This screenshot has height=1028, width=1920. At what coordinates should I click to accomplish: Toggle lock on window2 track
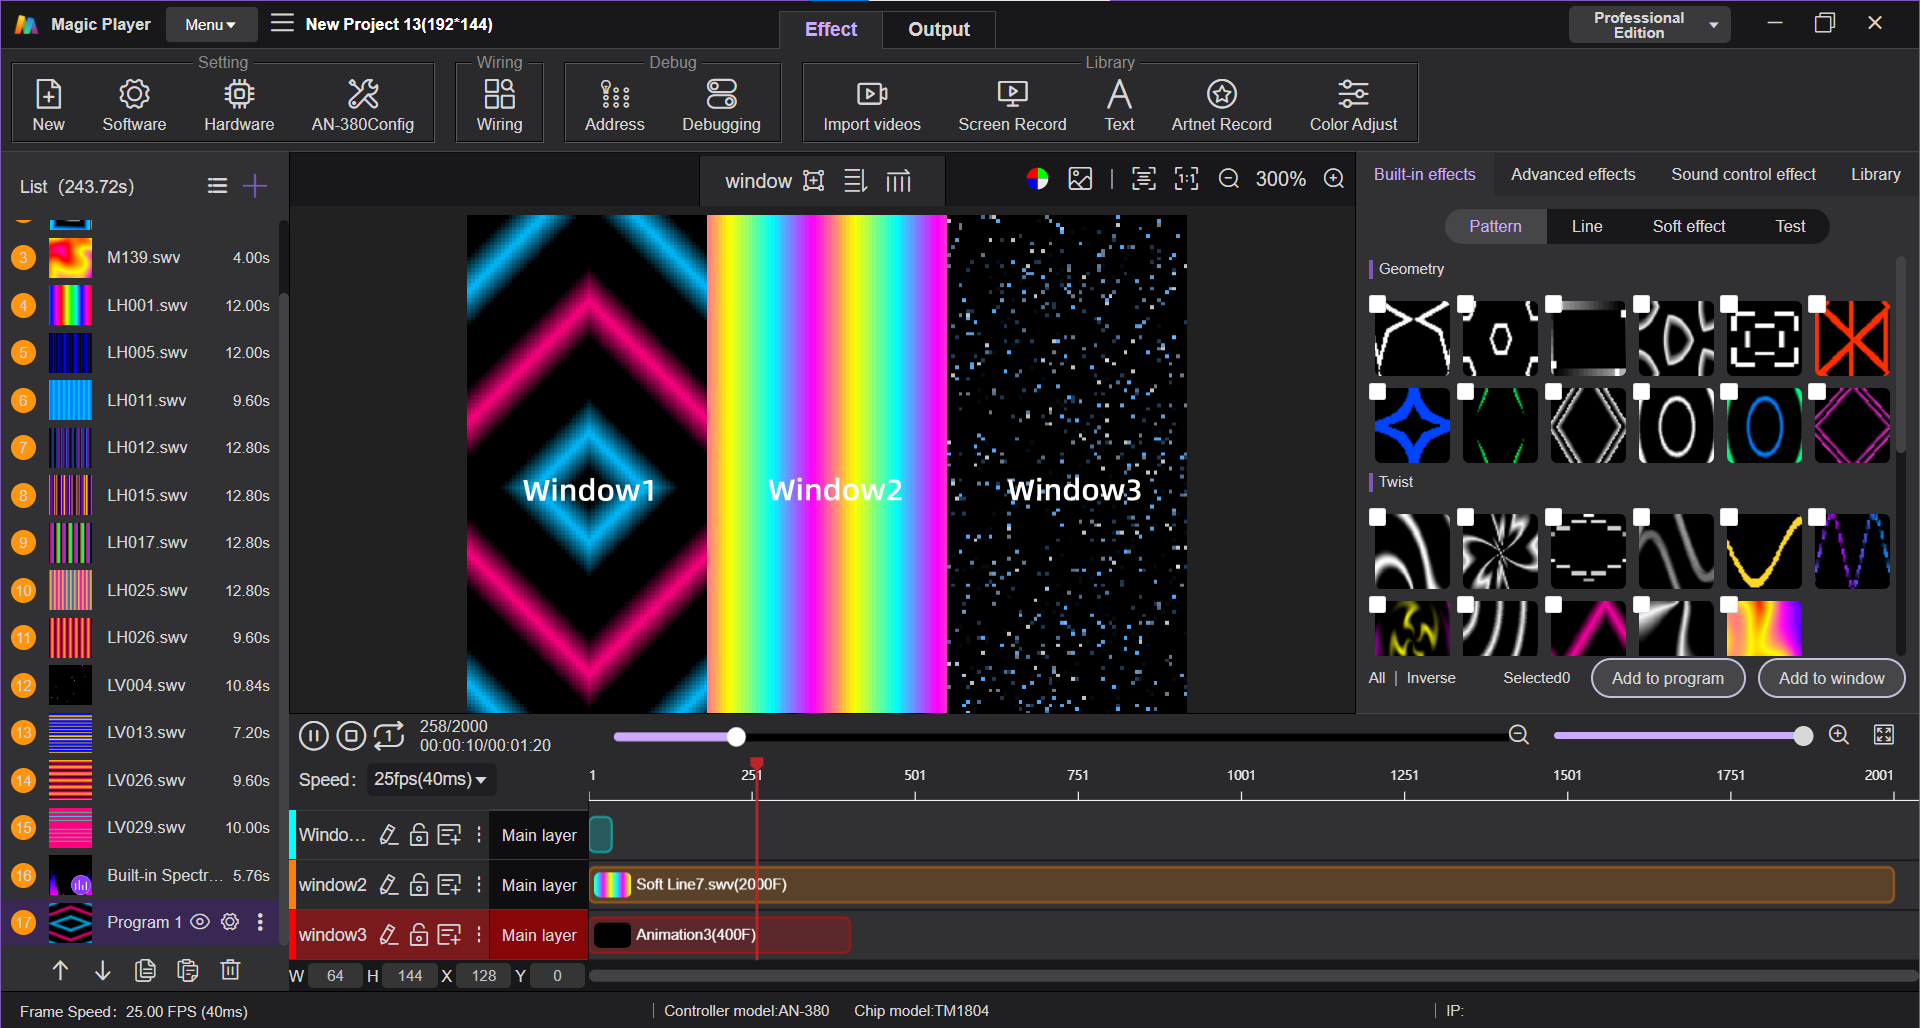click(x=419, y=885)
